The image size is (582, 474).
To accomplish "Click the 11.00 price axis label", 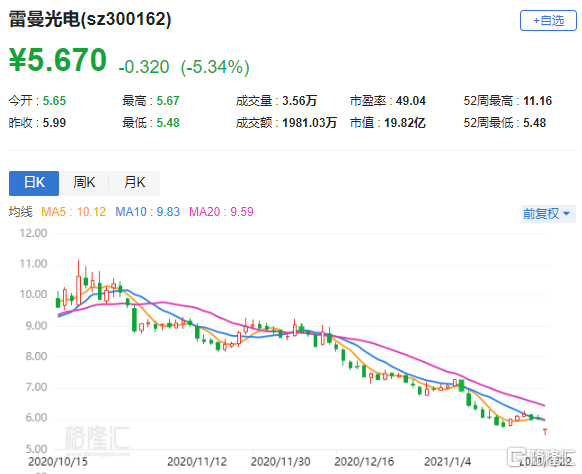I will (x=33, y=264).
